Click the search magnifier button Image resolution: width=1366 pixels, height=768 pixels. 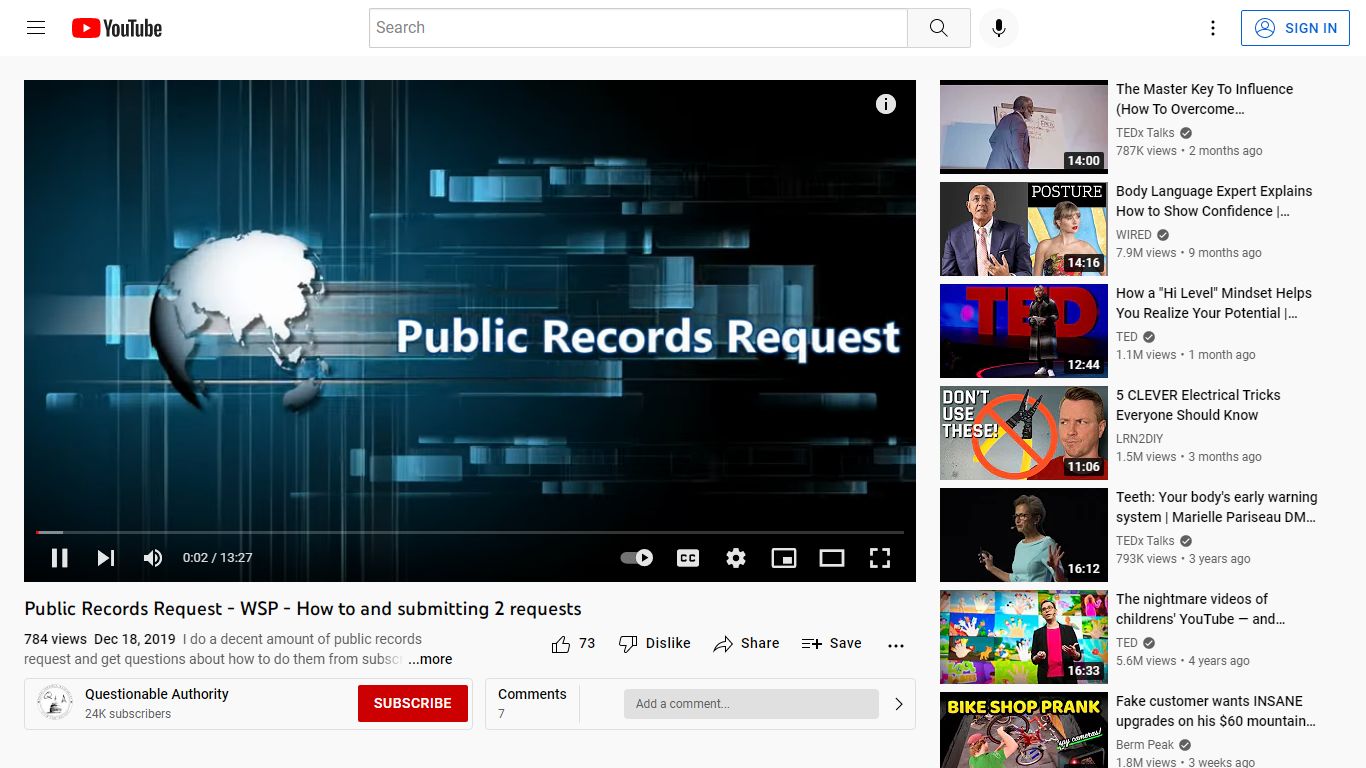(938, 28)
